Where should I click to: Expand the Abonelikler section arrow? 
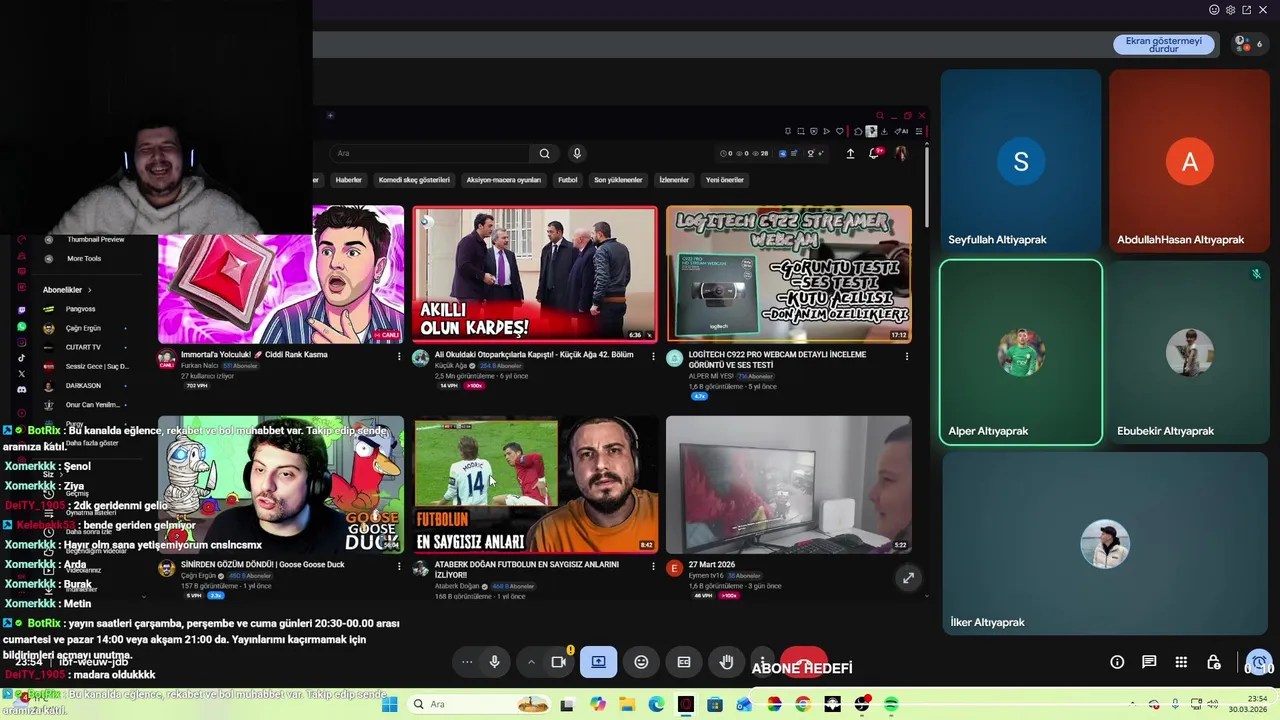click(x=89, y=290)
